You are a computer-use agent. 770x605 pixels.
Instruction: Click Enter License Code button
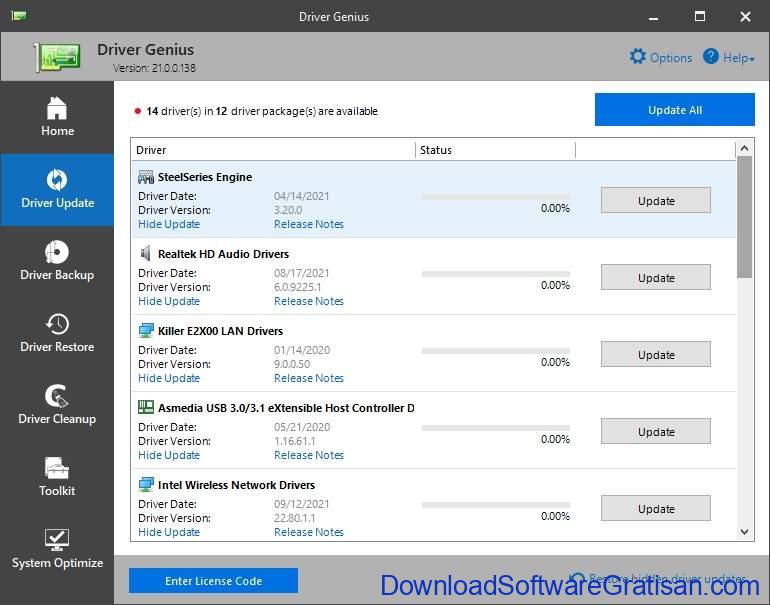[x=213, y=581]
